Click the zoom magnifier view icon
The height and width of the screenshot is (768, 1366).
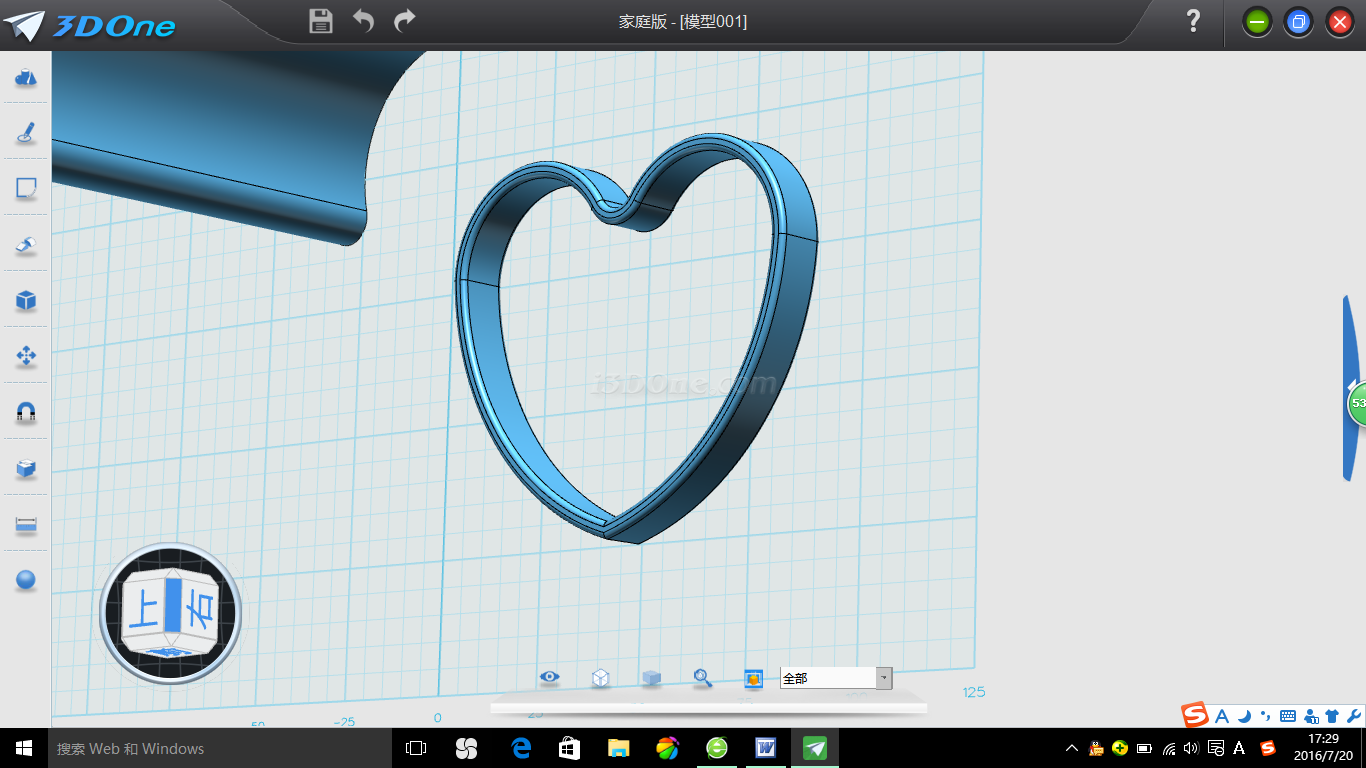pyautogui.click(x=703, y=678)
